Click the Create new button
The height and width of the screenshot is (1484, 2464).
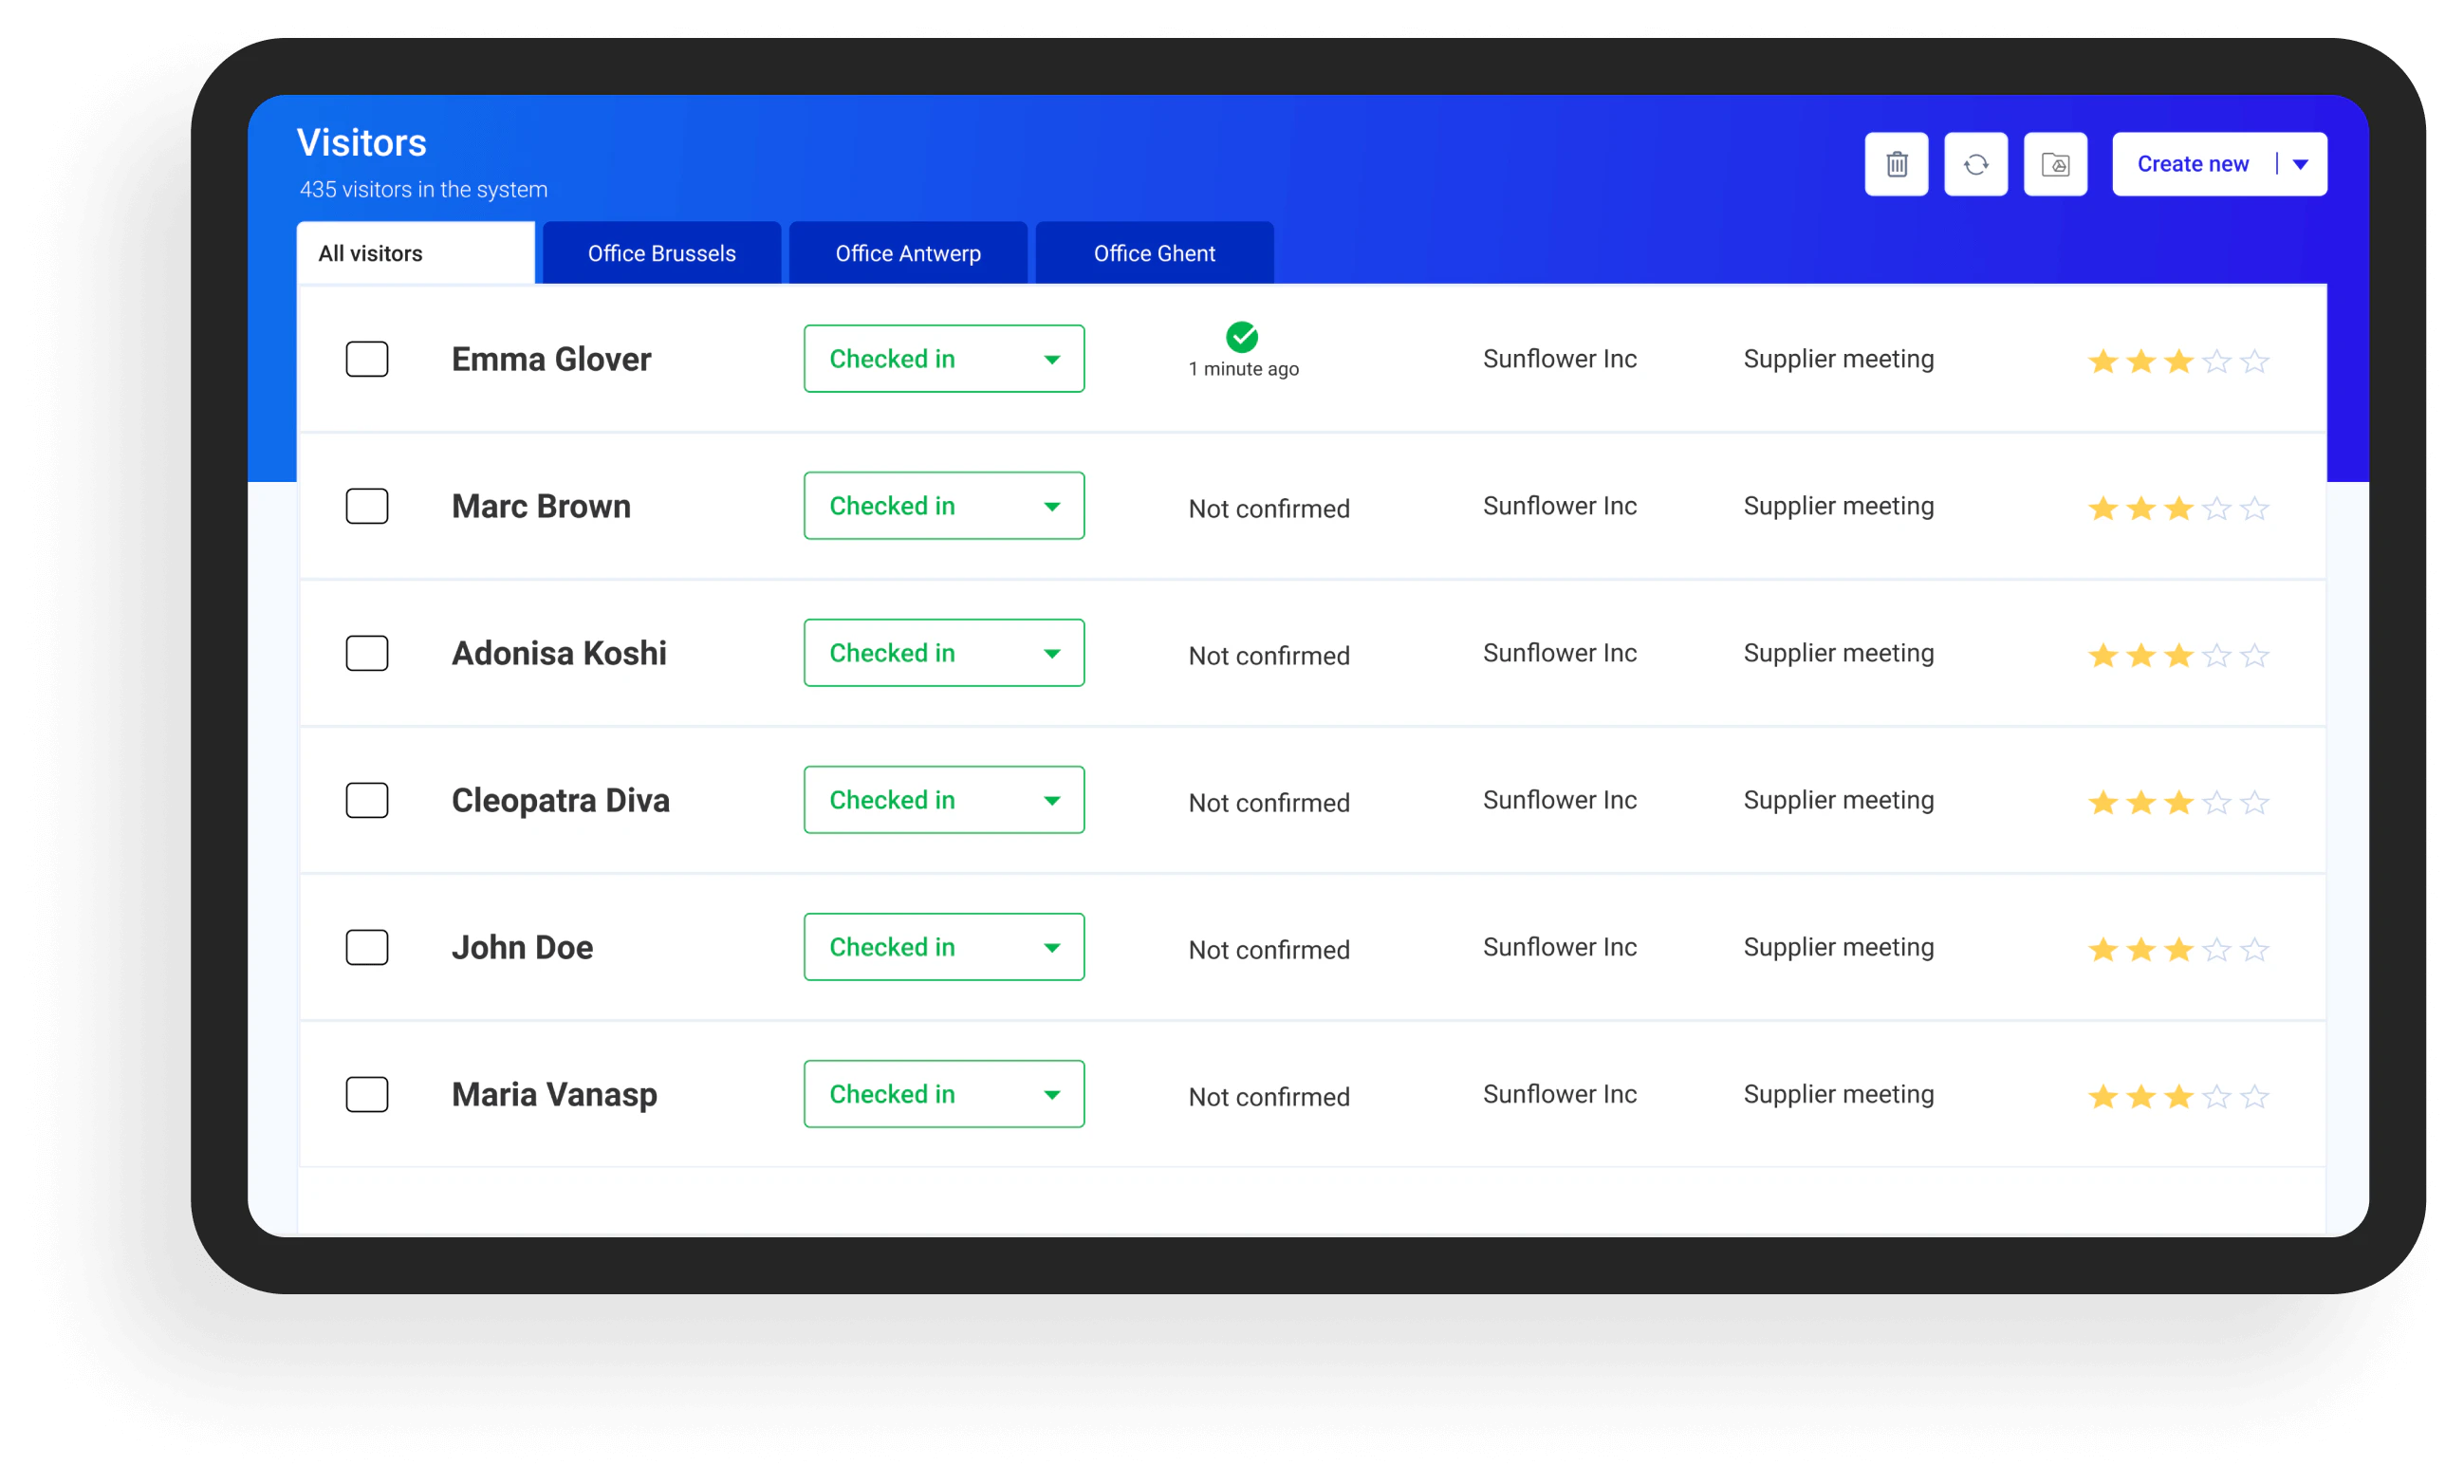[x=2192, y=163]
